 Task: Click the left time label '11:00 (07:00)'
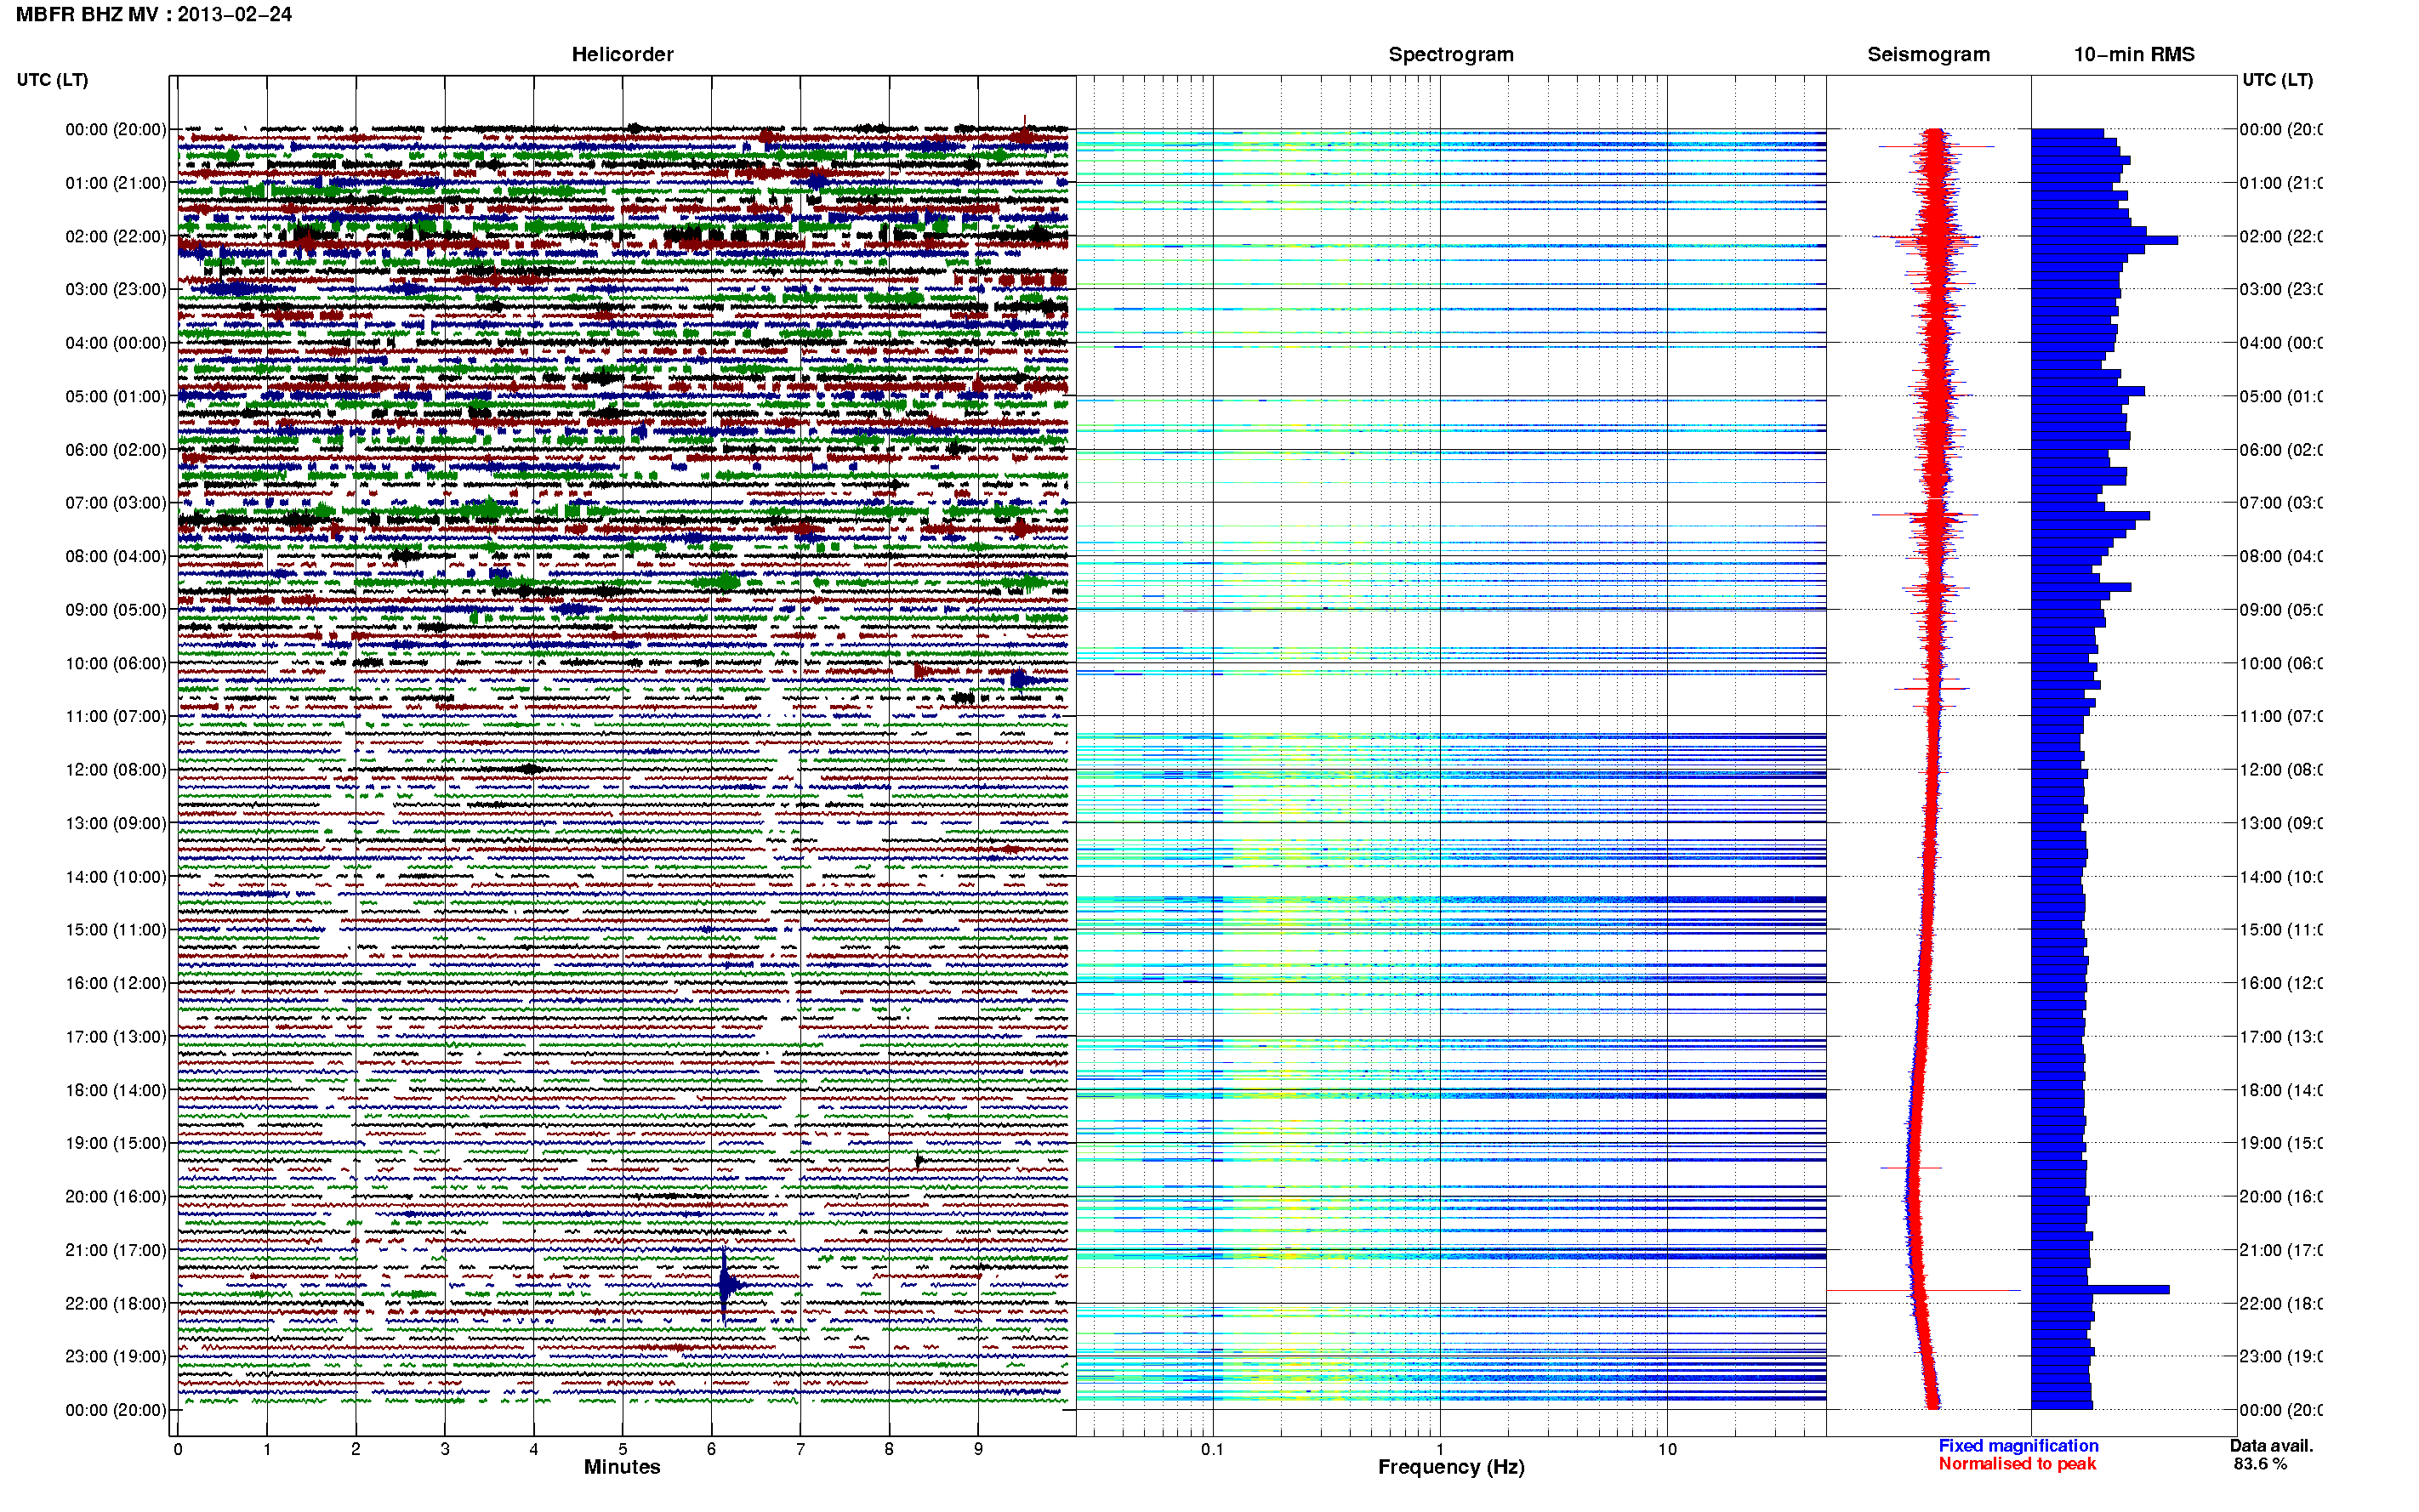116,716
